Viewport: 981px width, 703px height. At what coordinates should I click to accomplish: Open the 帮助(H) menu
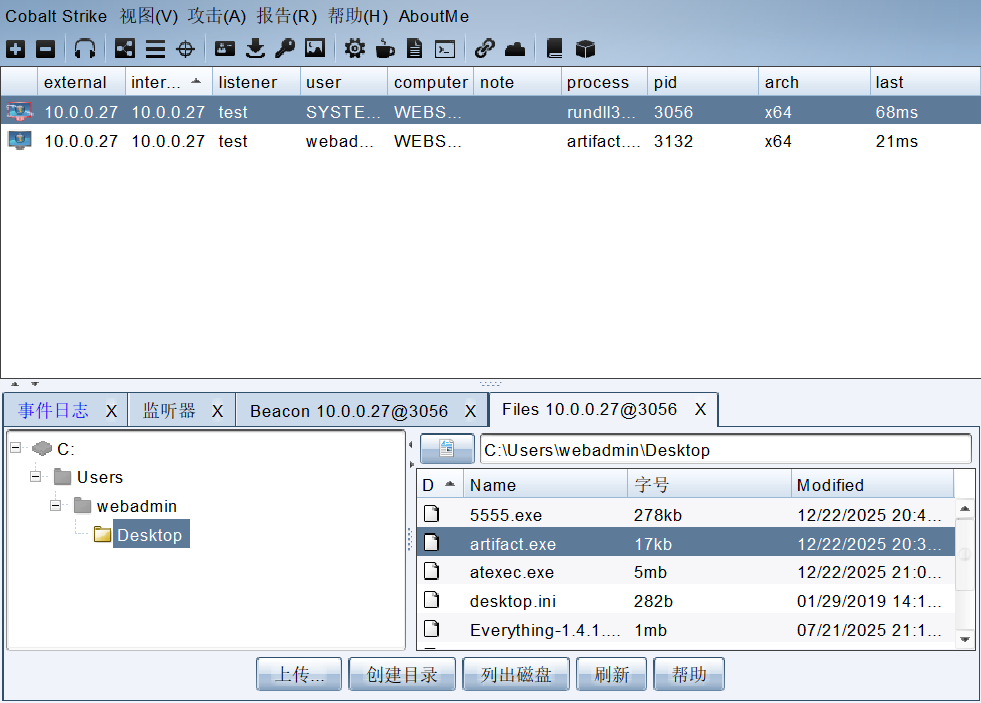(358, 16)
